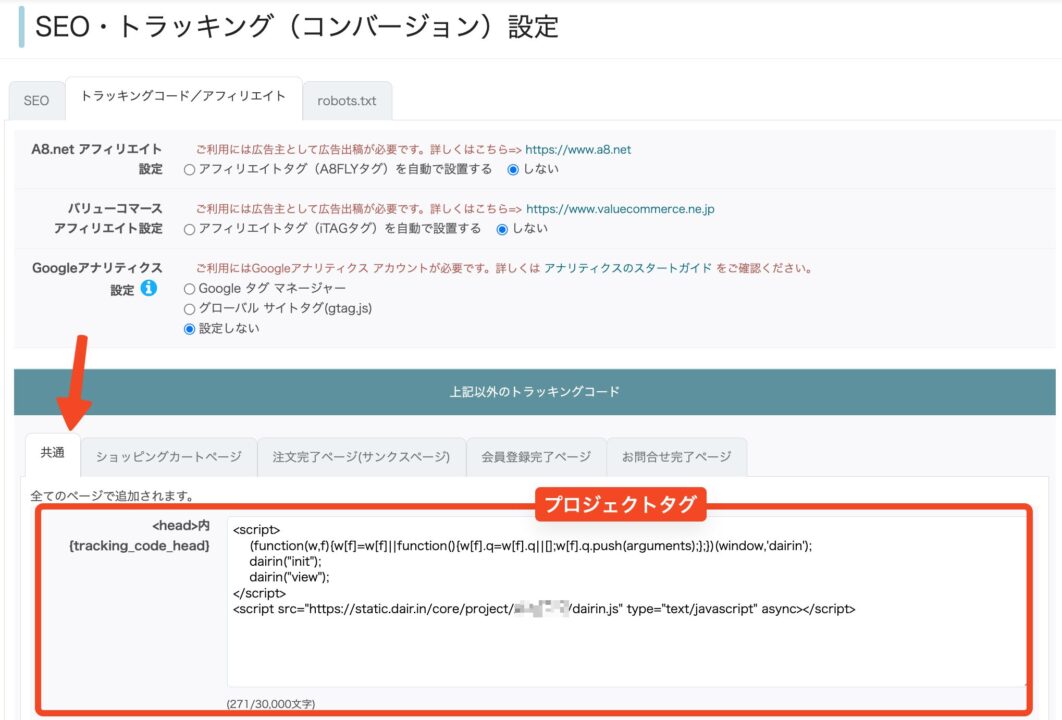Open the トラッキングコード/アフィリエイト tab
The image size is (1062, 720).
[183, 98]
